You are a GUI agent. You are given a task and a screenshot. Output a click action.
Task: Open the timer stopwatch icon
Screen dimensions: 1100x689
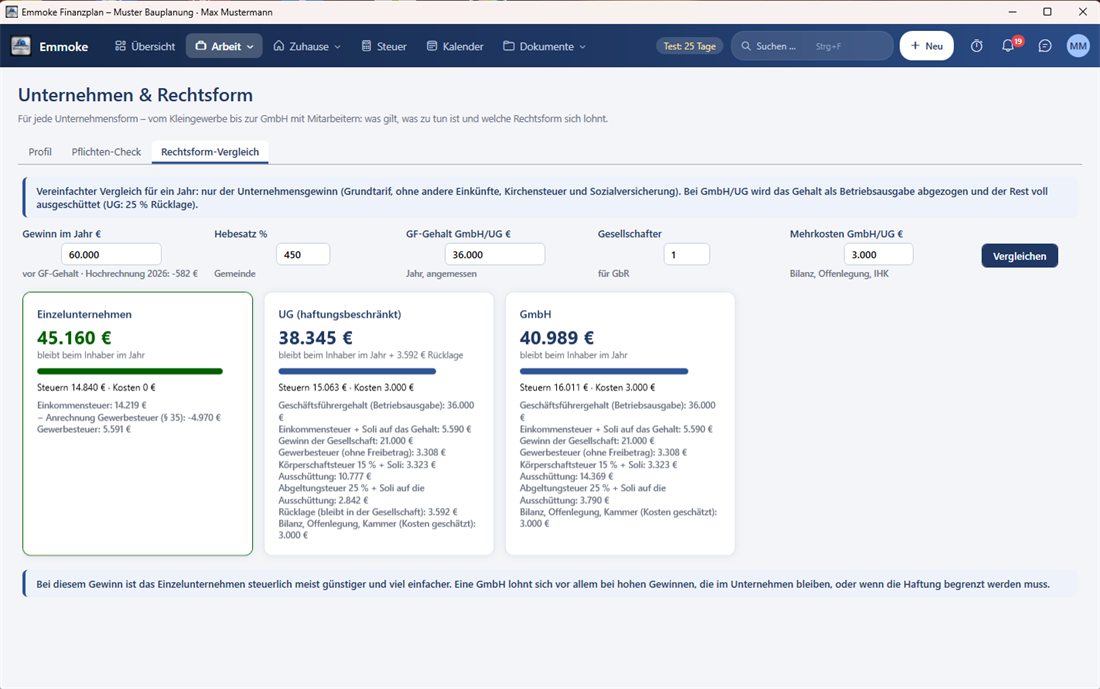pyautogui.click(x=977, y=46)
